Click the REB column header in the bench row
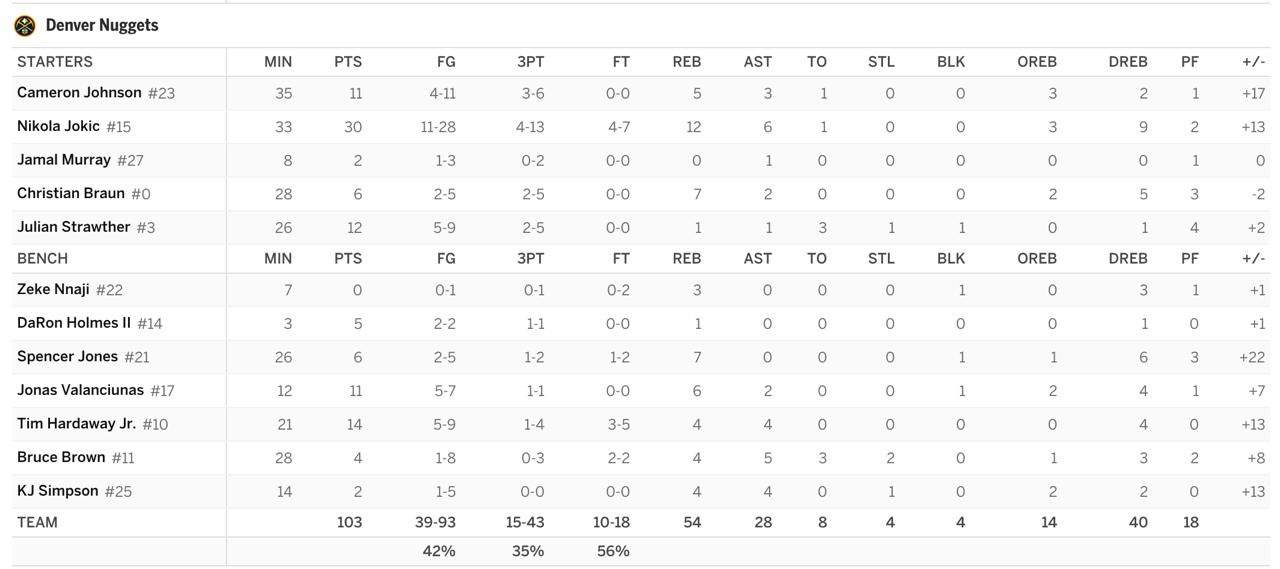 tap(686, 258)
